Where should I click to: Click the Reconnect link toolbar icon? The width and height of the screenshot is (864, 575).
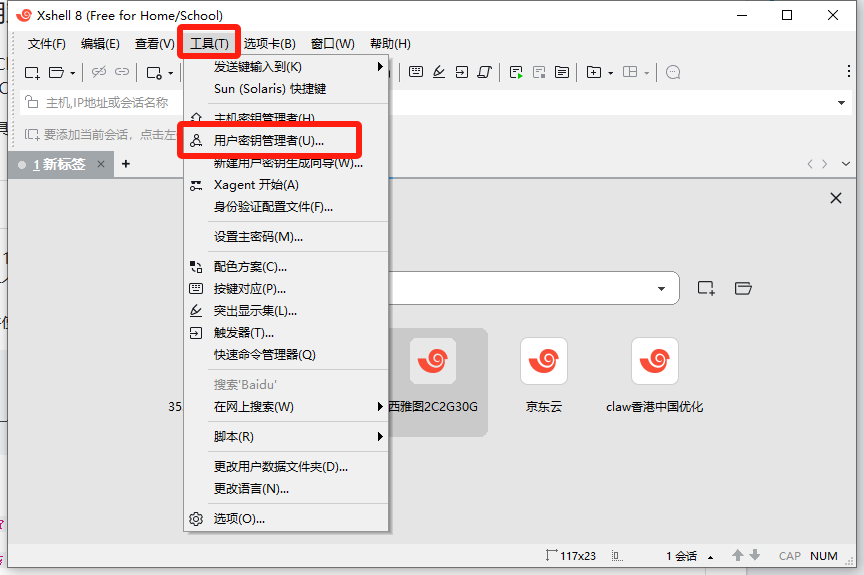122,72
